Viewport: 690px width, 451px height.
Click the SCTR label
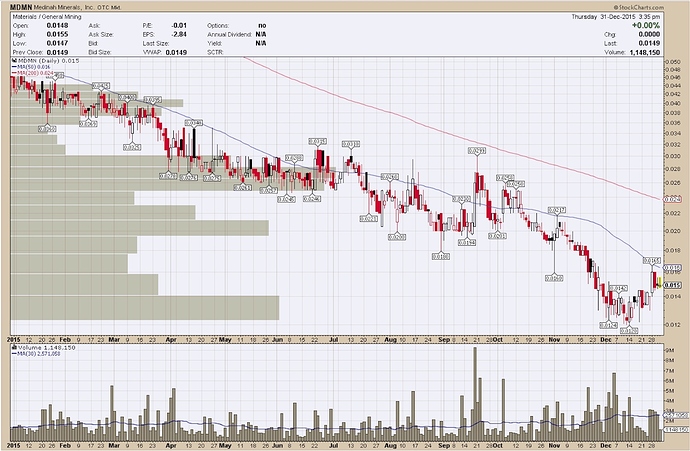(x=216, y=52)
